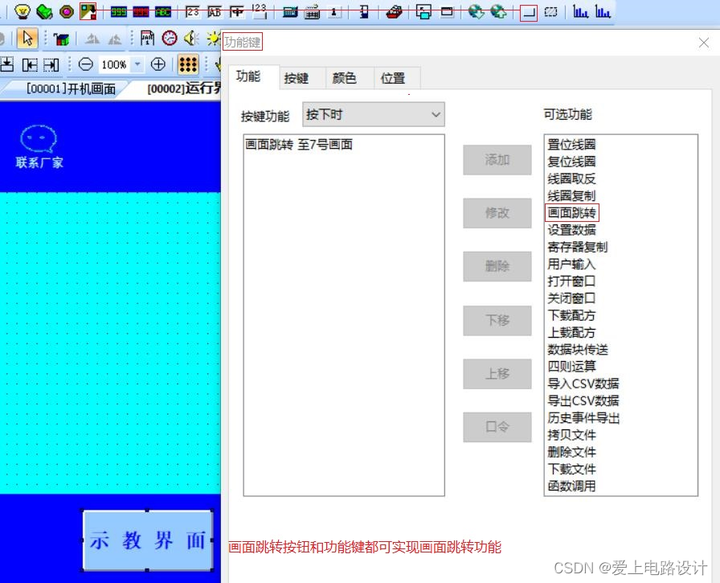The height and width of the screenshot is (583, 720).
Task: Select 线圈取反 in available functions
Action: pyautogui.click(x=571, y=179)
